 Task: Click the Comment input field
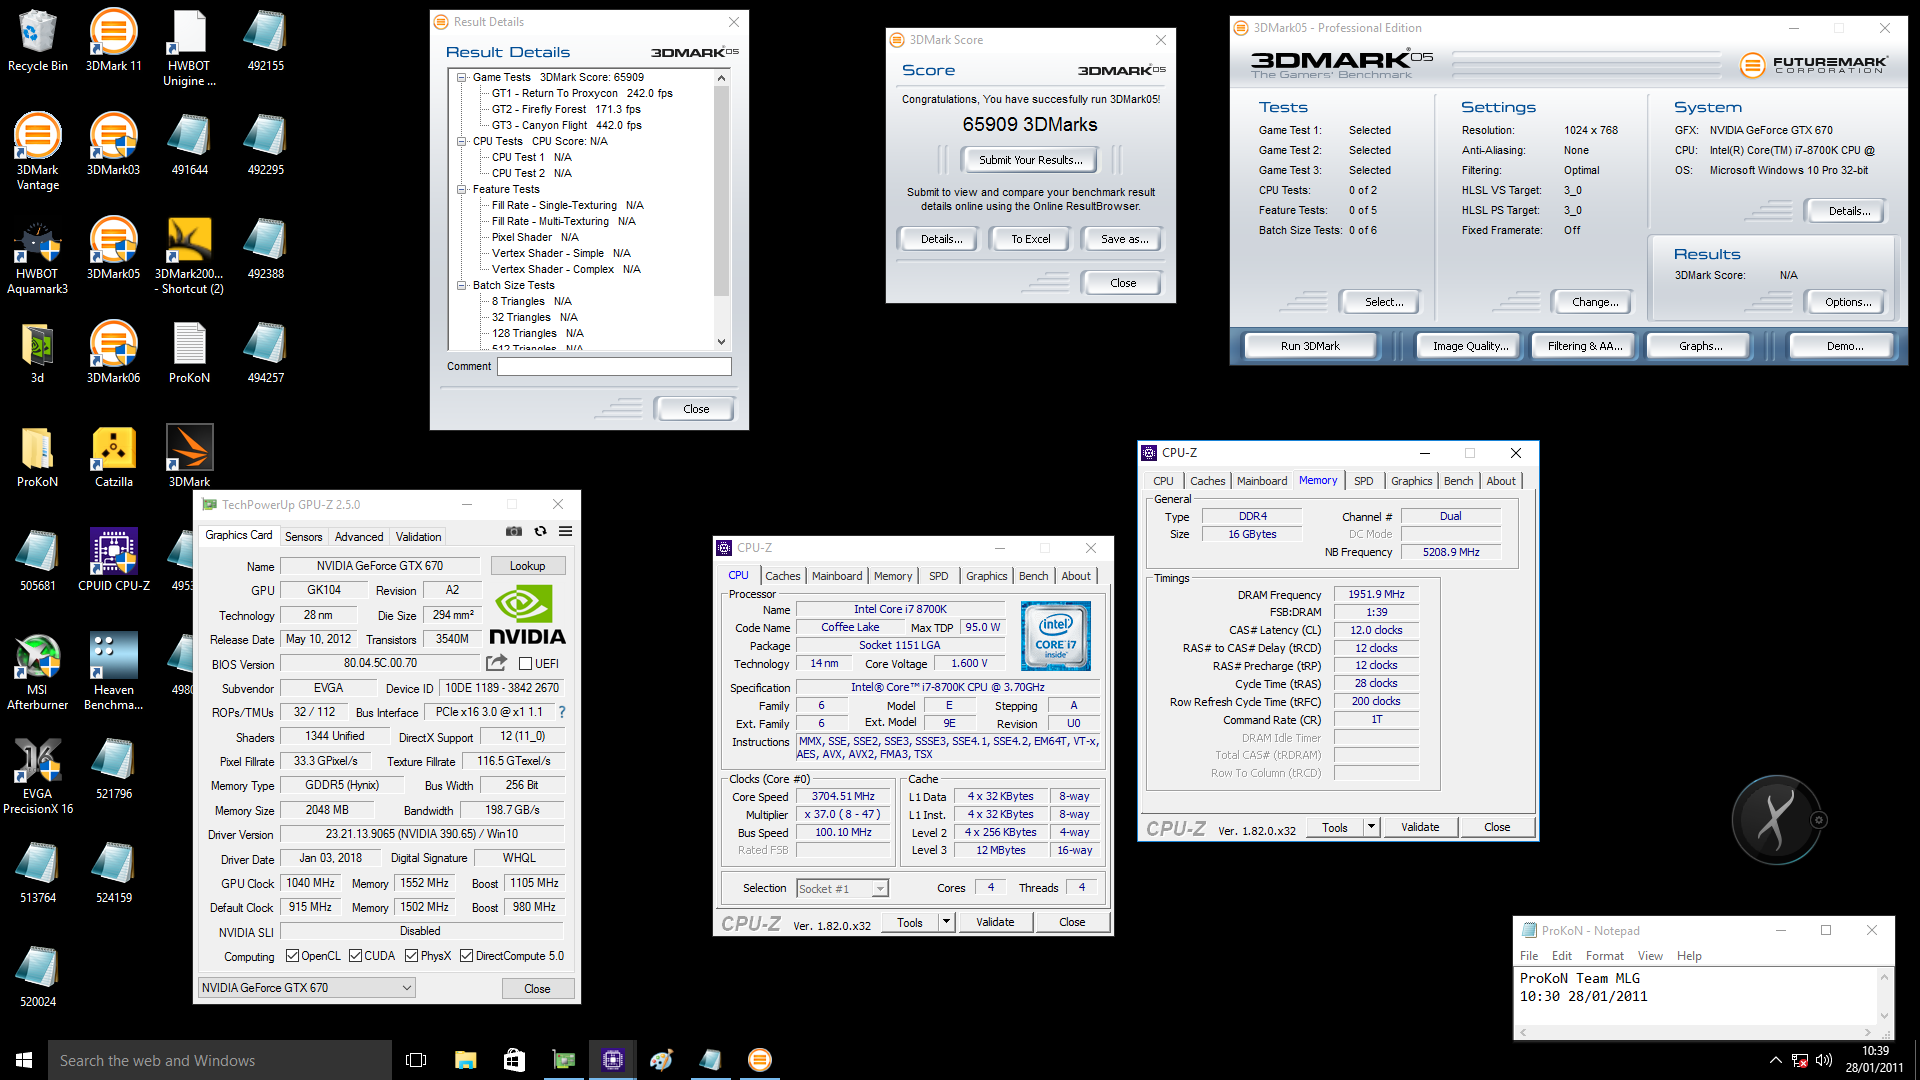tap(614, 367)
